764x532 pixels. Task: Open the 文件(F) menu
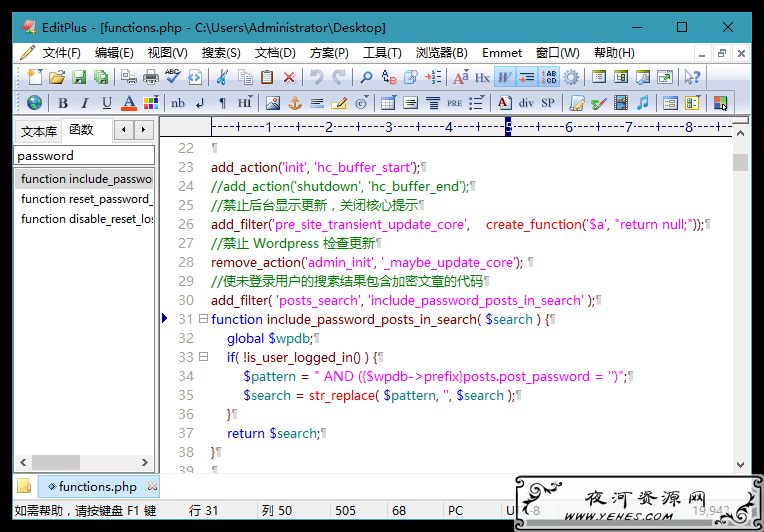61,53
